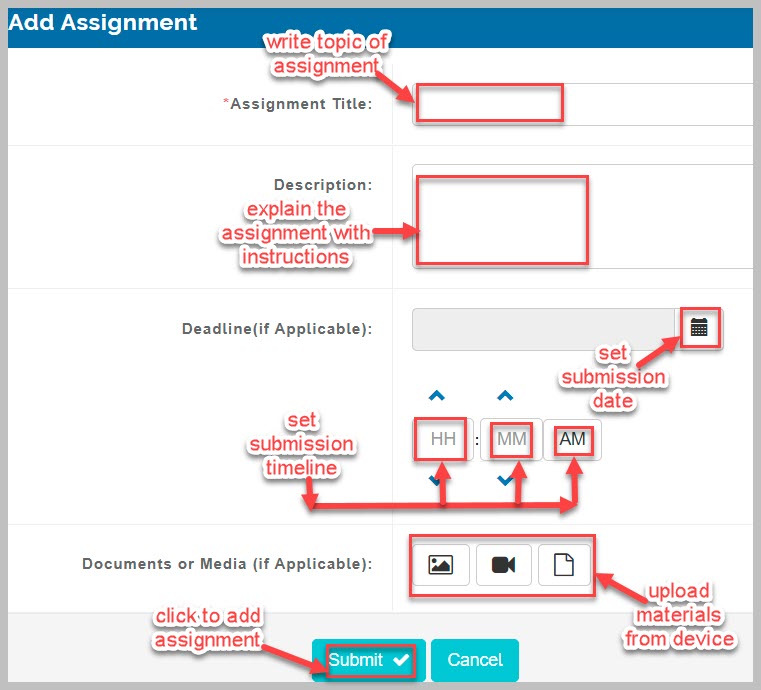Image resolution: width=761 pixels, height=690 pixels.
Task: Click the 'Description:' label
Action: [x=323, y=184]
